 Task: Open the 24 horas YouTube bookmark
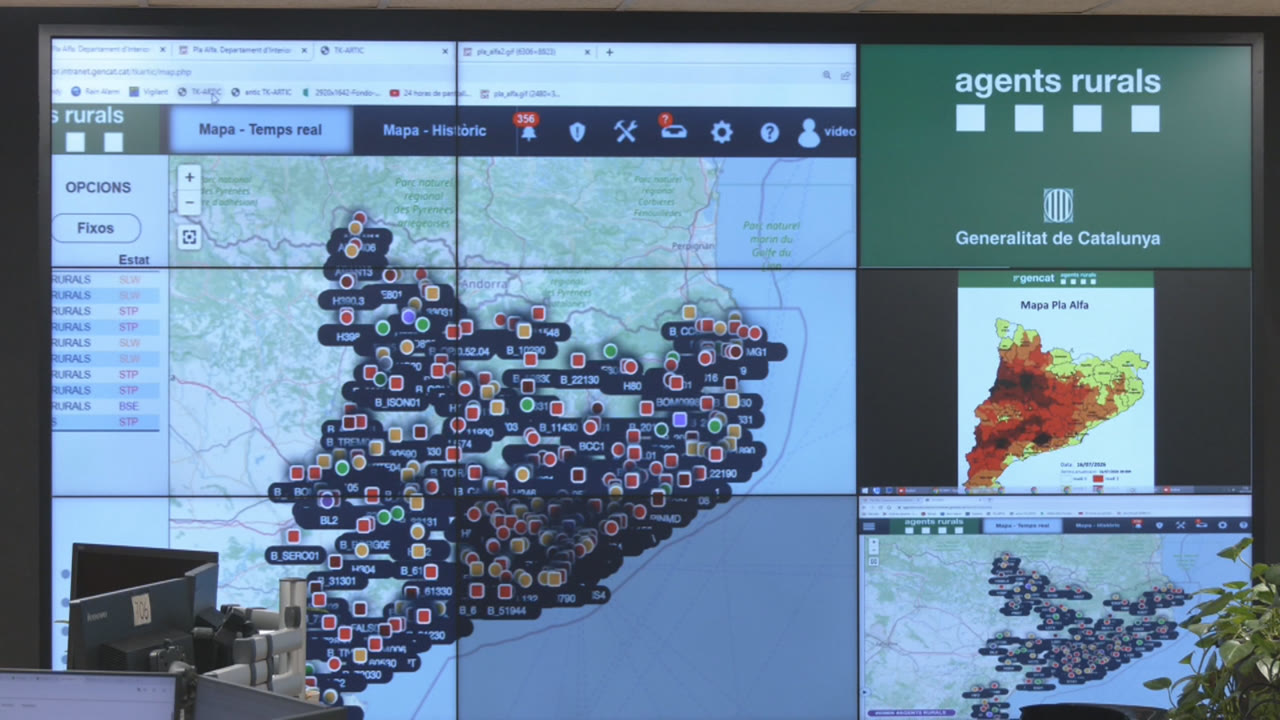431,93
